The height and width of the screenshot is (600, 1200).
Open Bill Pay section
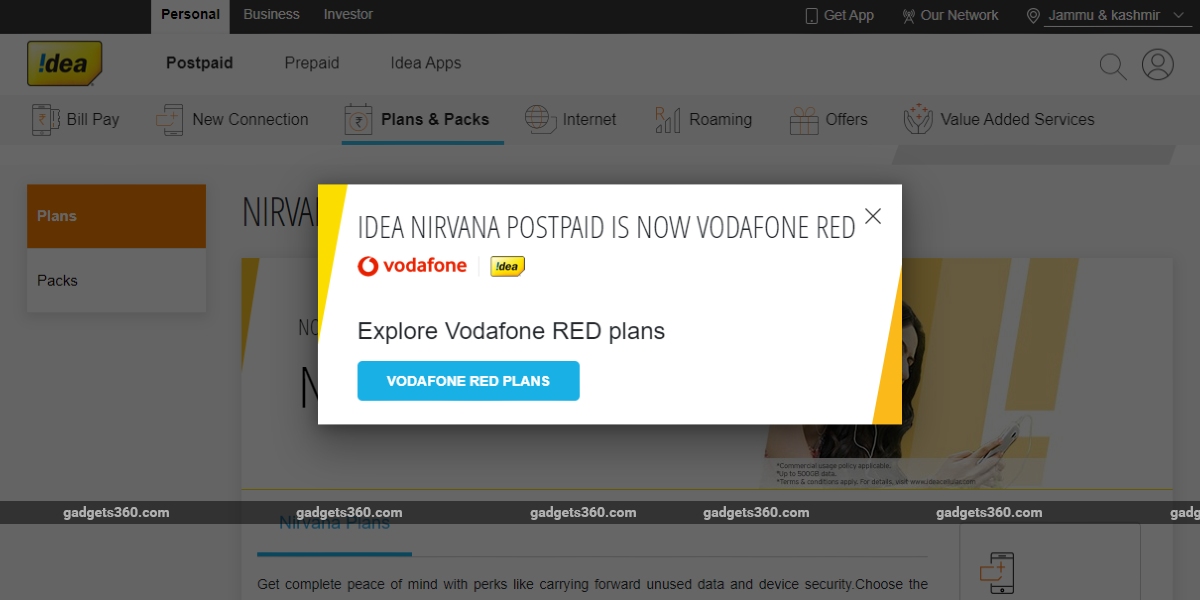75,120
